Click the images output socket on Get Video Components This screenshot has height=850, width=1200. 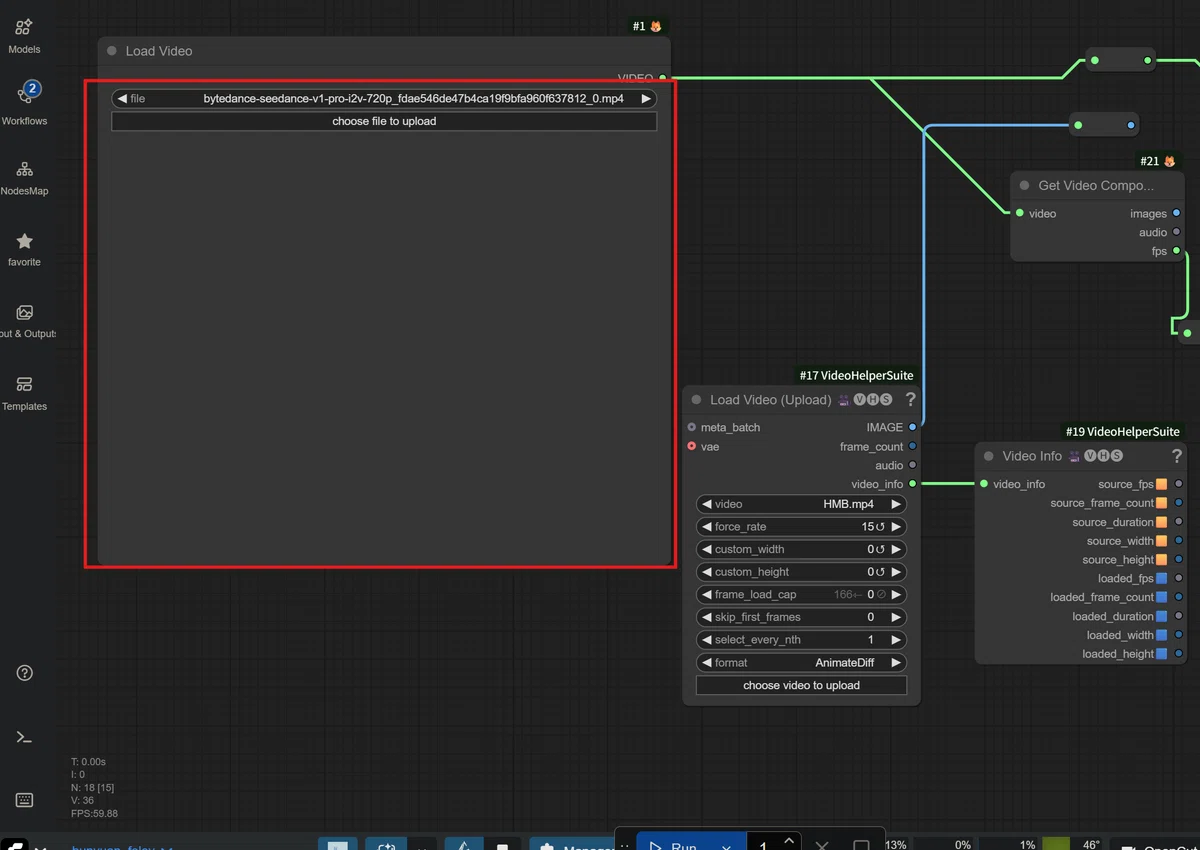pos(1176,213)
